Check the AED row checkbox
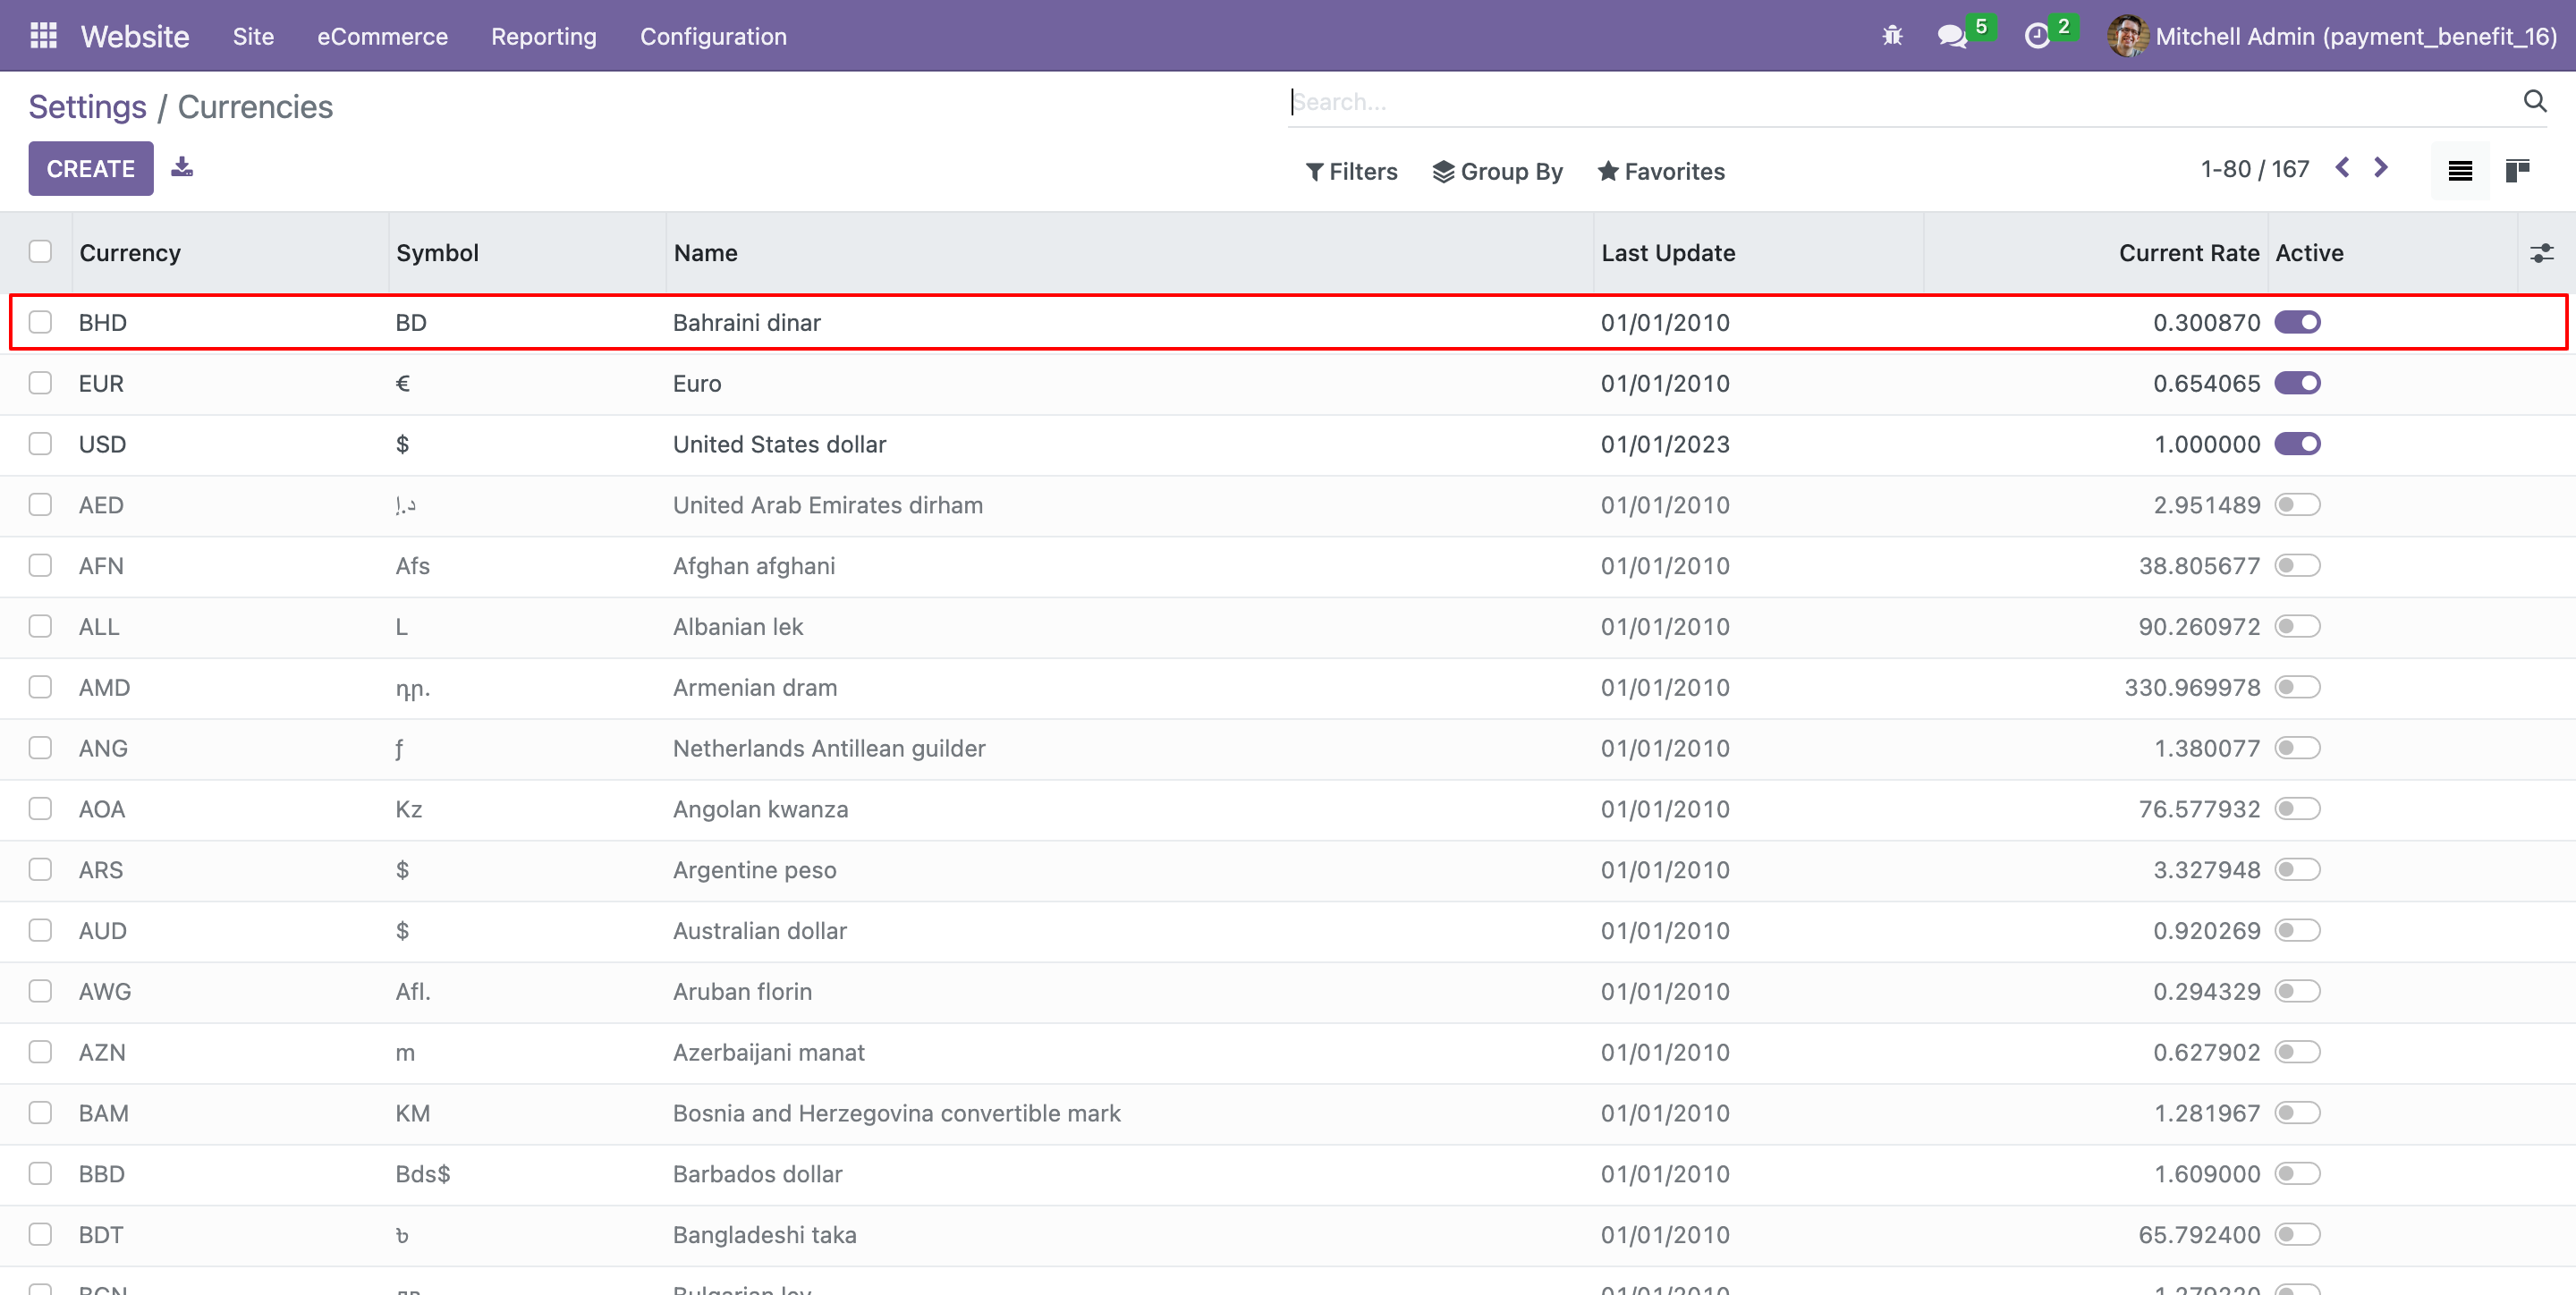This screenshot has height=1295, width=2576. 40,505
